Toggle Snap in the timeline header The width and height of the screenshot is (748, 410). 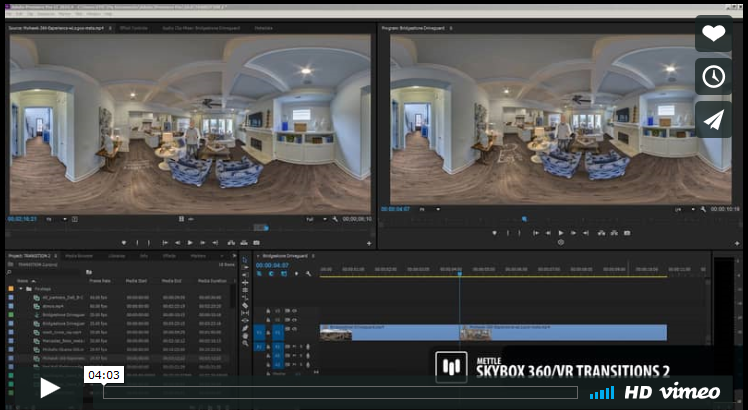coord(271,273)
